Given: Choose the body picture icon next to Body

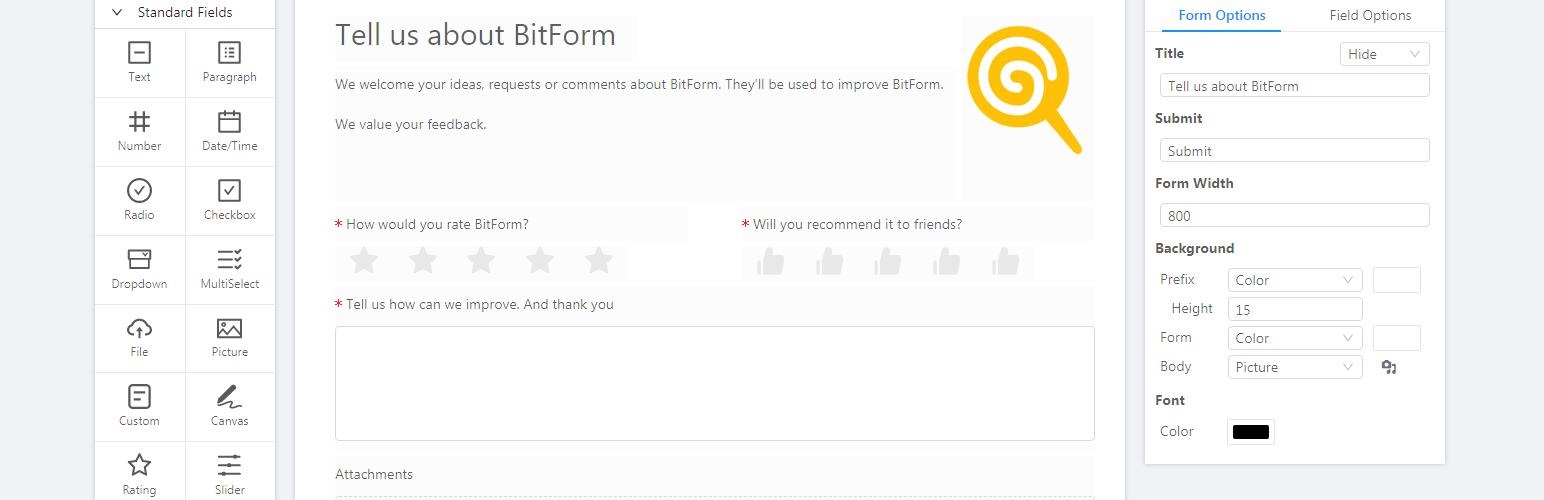Looking at the screenshot, I should coord(1389,367).
